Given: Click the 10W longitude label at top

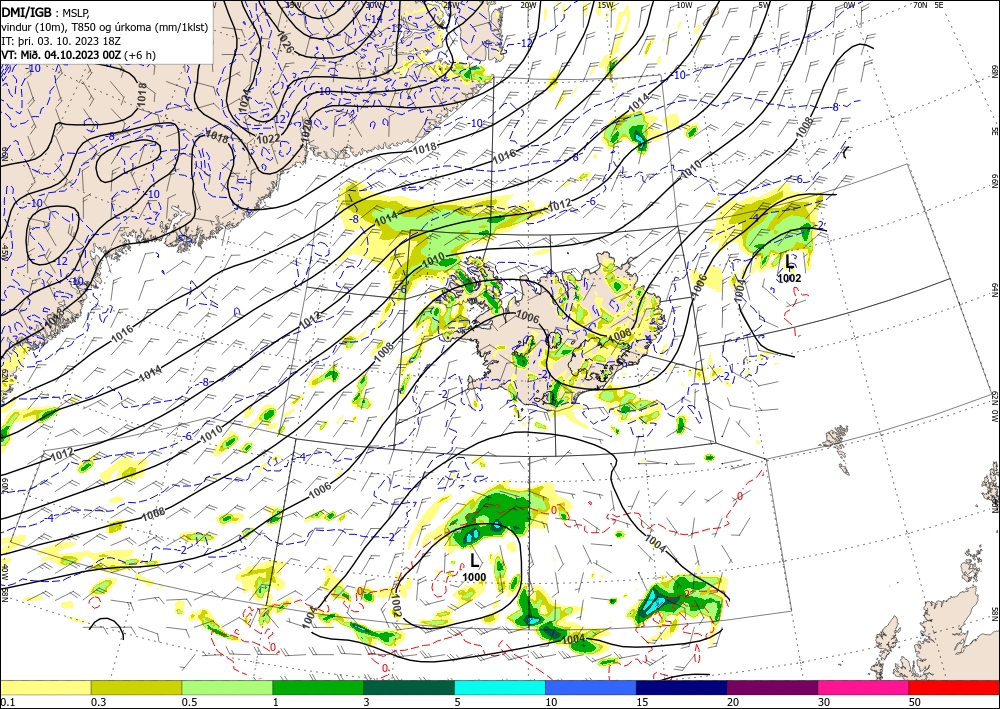Looking at the screenshot, I should pyautogui.click(x=684, y=5).
